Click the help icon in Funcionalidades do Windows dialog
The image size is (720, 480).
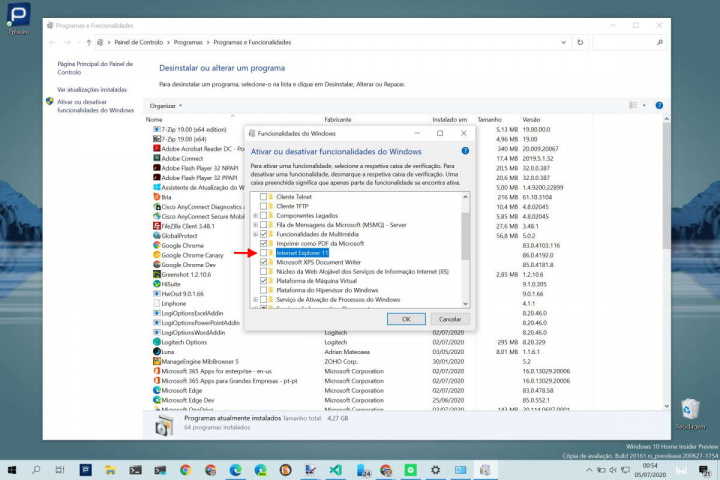(x=465, y=151)
